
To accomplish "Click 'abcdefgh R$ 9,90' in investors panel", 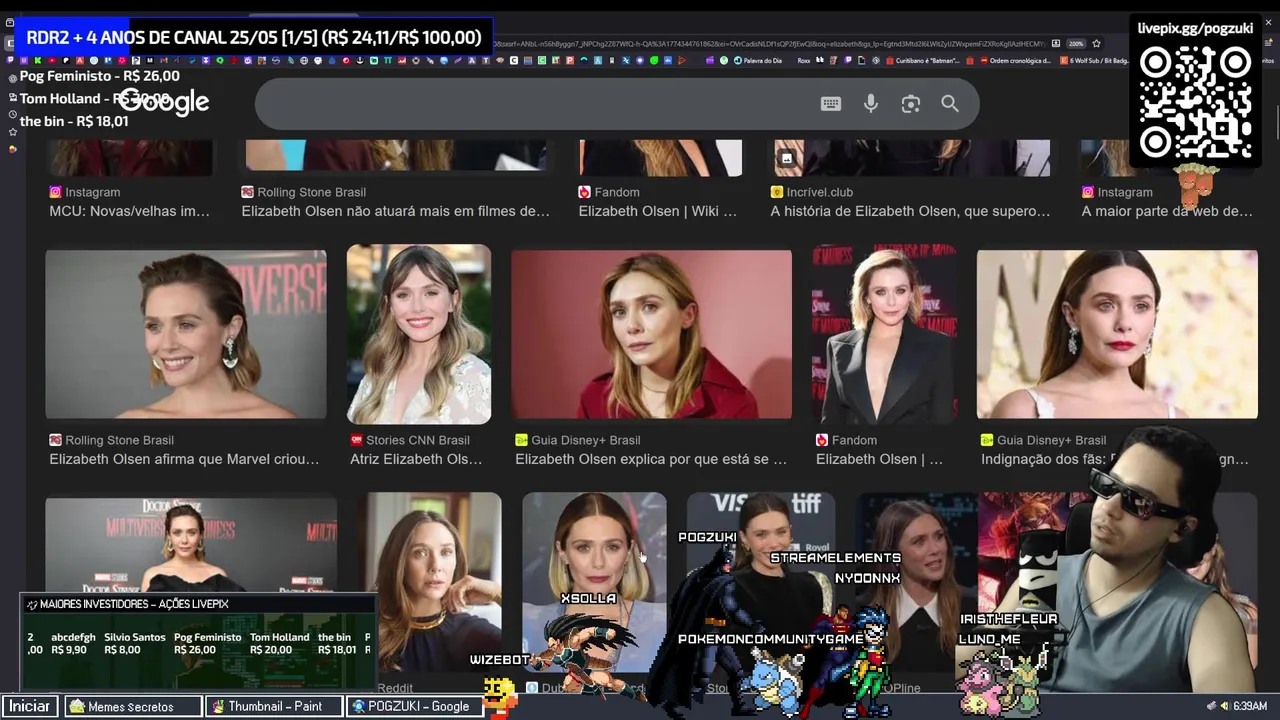I will pyautogui.click(x=73, y=643).
